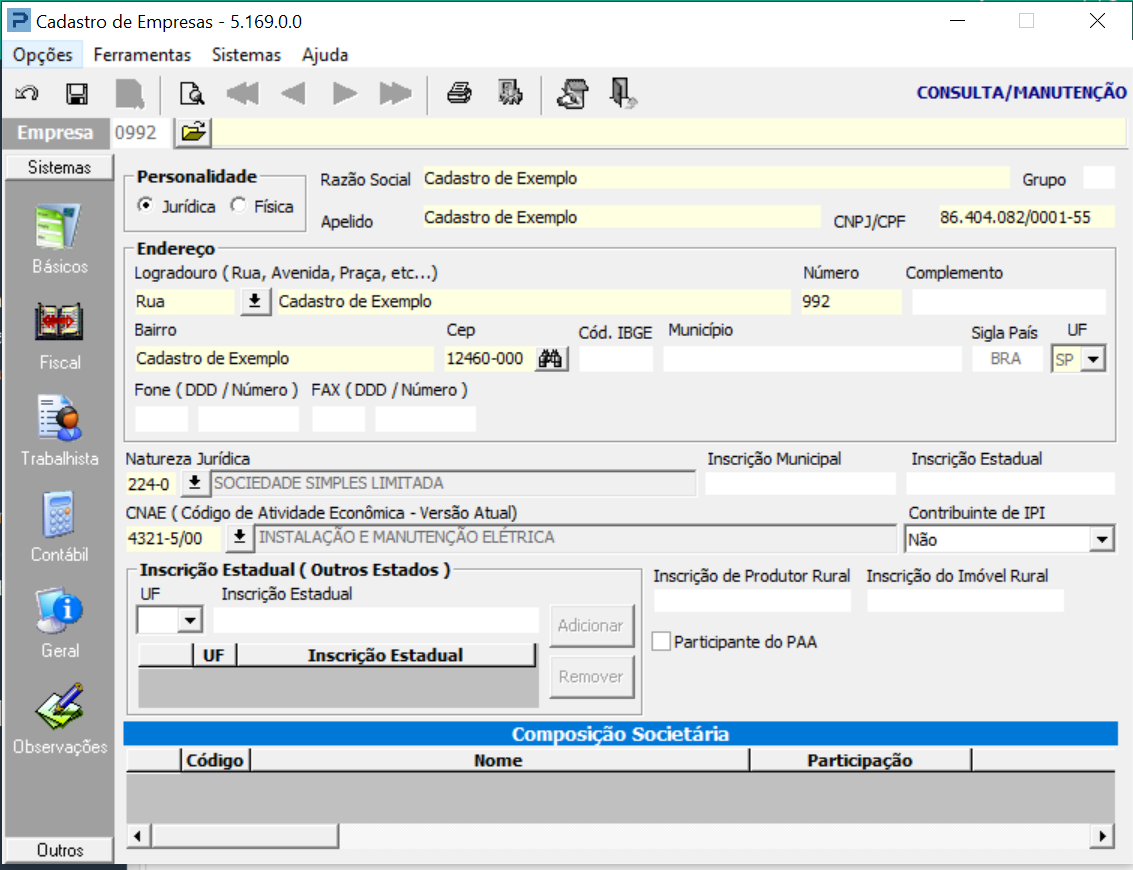
Task: Select the Jurídica radio button
Action: click(146, 206)
